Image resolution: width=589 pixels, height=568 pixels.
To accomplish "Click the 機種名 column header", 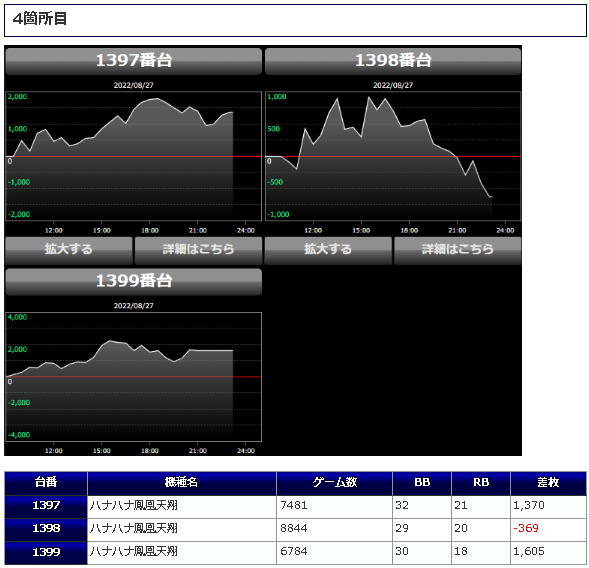I will click(182, 483).
